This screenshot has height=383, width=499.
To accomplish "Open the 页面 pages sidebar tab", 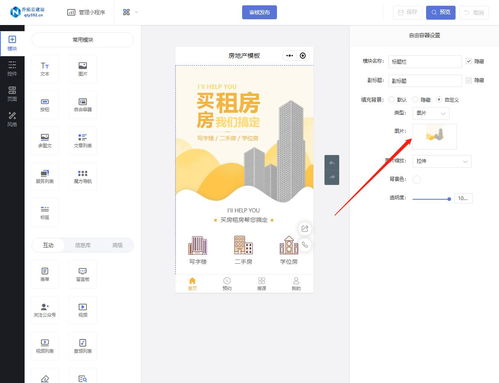I will tap(12, 94).
